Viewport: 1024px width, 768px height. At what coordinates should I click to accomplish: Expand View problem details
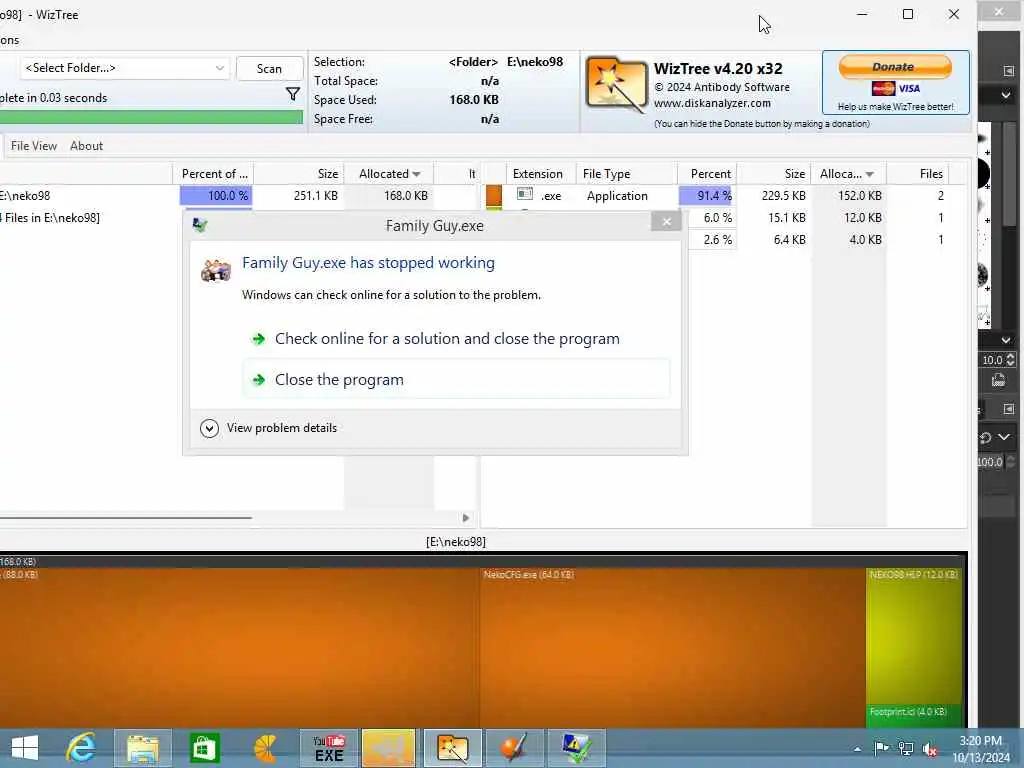269,428
